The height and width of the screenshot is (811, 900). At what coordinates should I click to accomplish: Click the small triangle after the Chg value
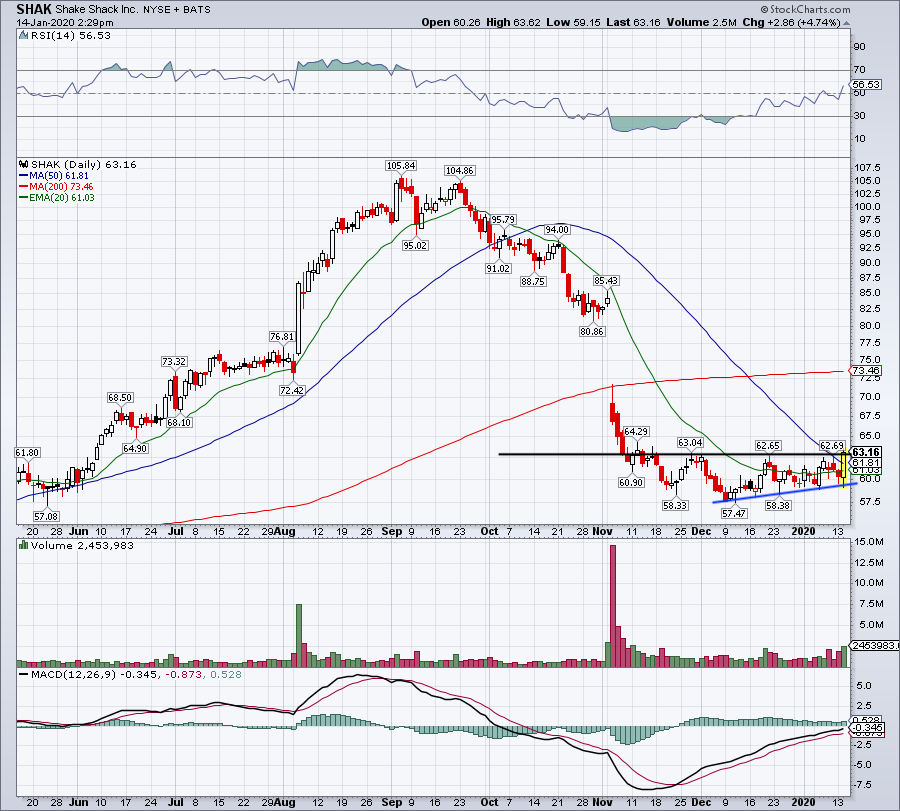(x=847, y=23)
